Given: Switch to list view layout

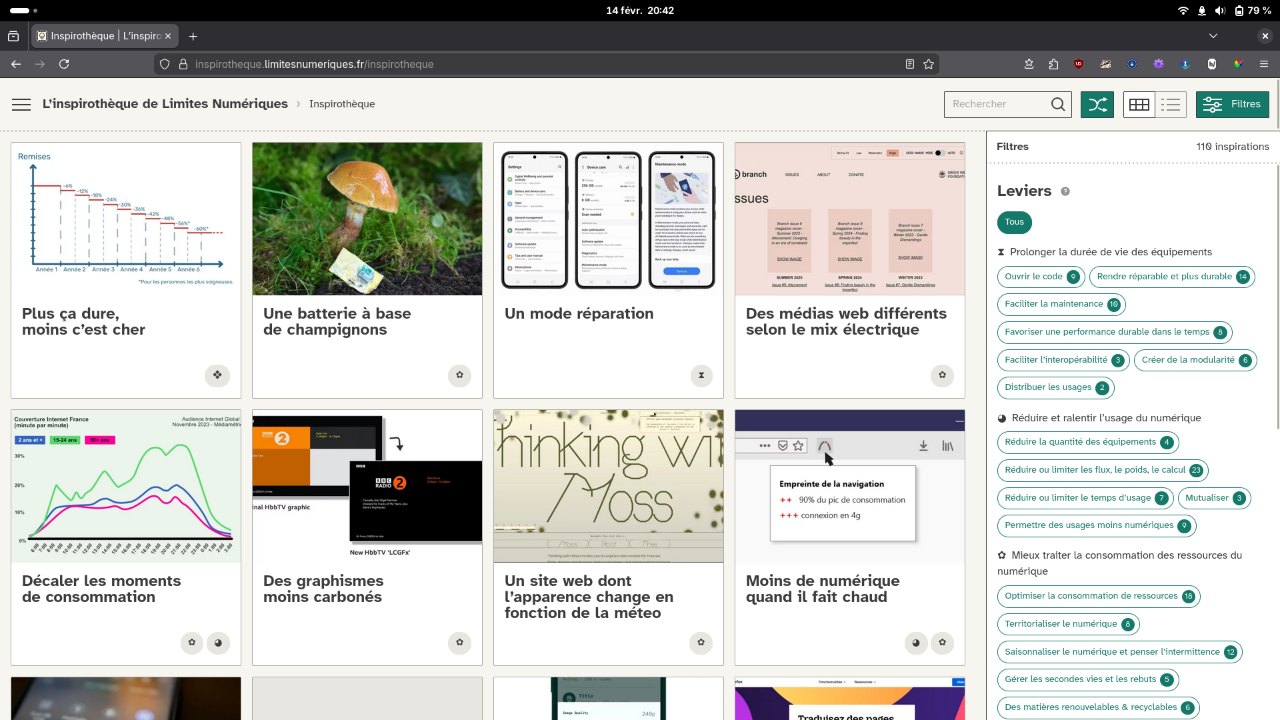Looking at the screenshot, I should pos(1171,104).
